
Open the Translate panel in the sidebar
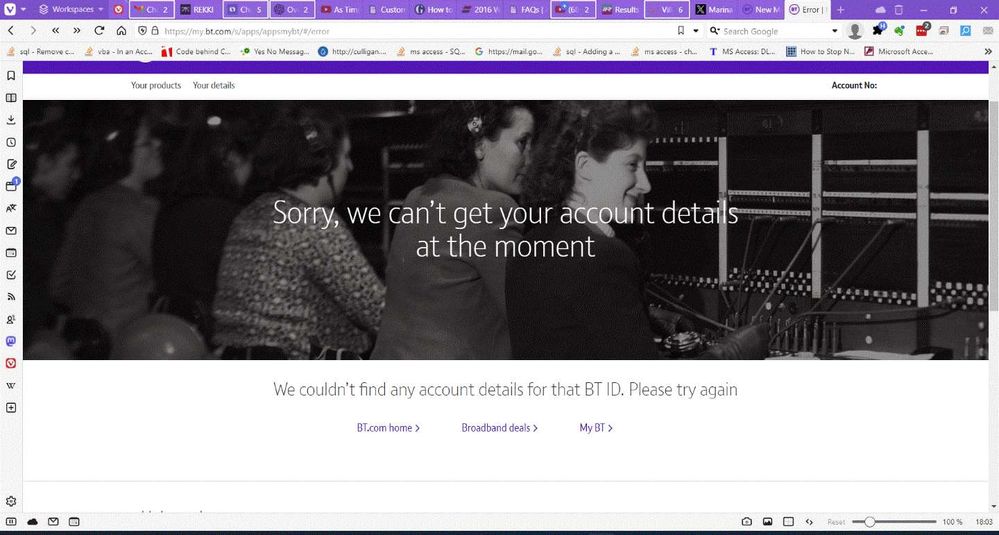pyautogui.click(x=11, y=208)
